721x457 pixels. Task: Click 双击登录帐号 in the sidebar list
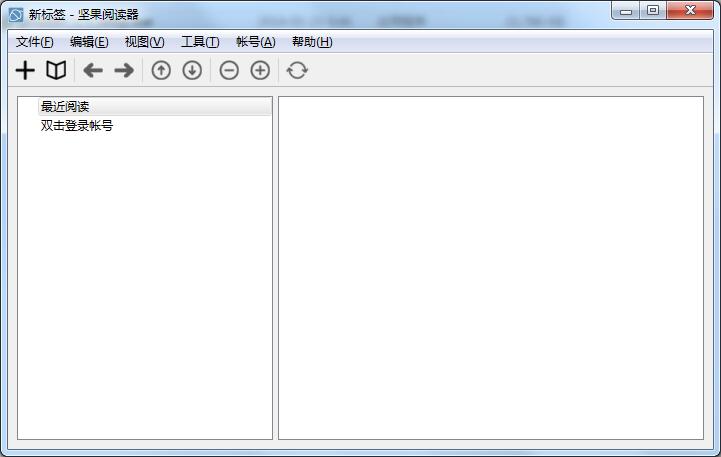tap(77, 126)
